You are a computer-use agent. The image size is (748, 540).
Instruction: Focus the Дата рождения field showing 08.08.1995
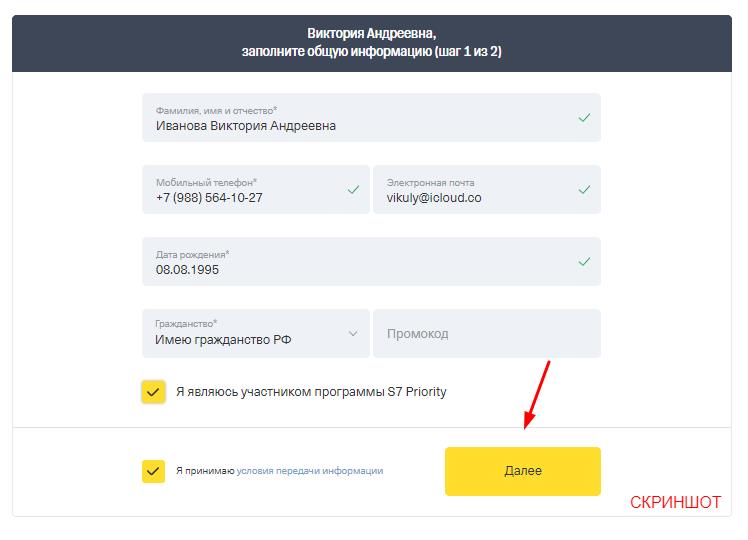coord(371,261)
